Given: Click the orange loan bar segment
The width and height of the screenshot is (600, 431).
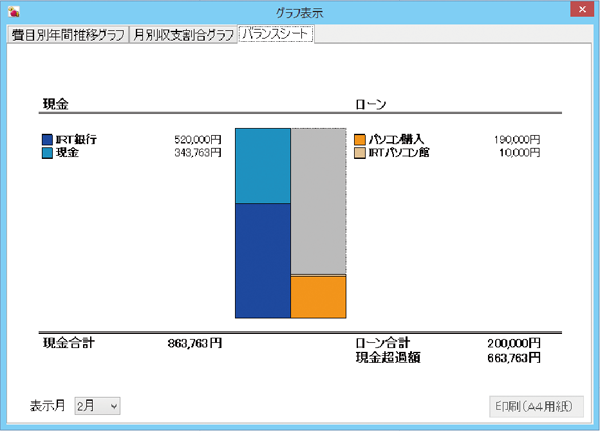Looking at the screenshot, I should coord(318,297).
